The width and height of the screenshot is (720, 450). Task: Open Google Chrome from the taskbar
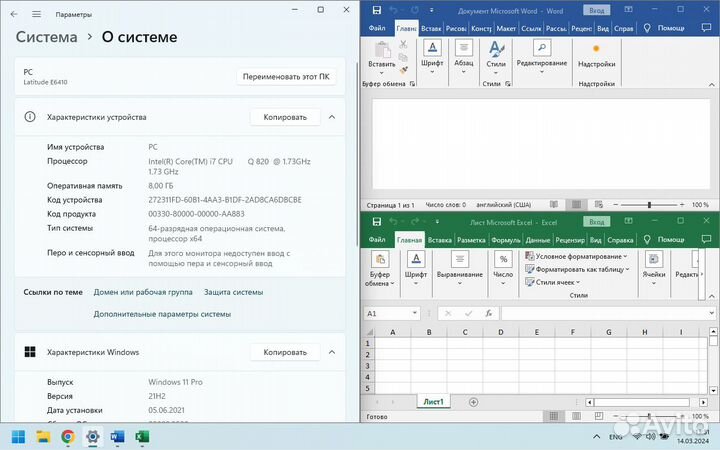pos(68,436)
